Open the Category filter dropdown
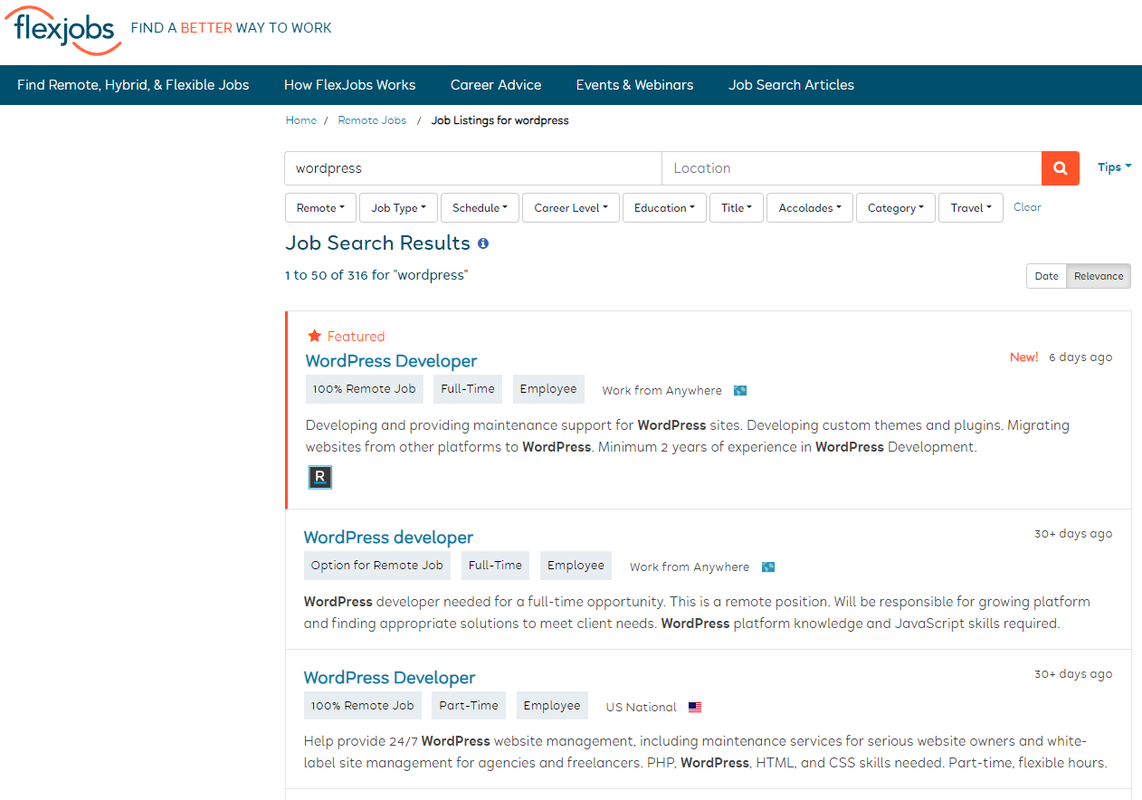The image size is (1142, 800). [896, 208]
